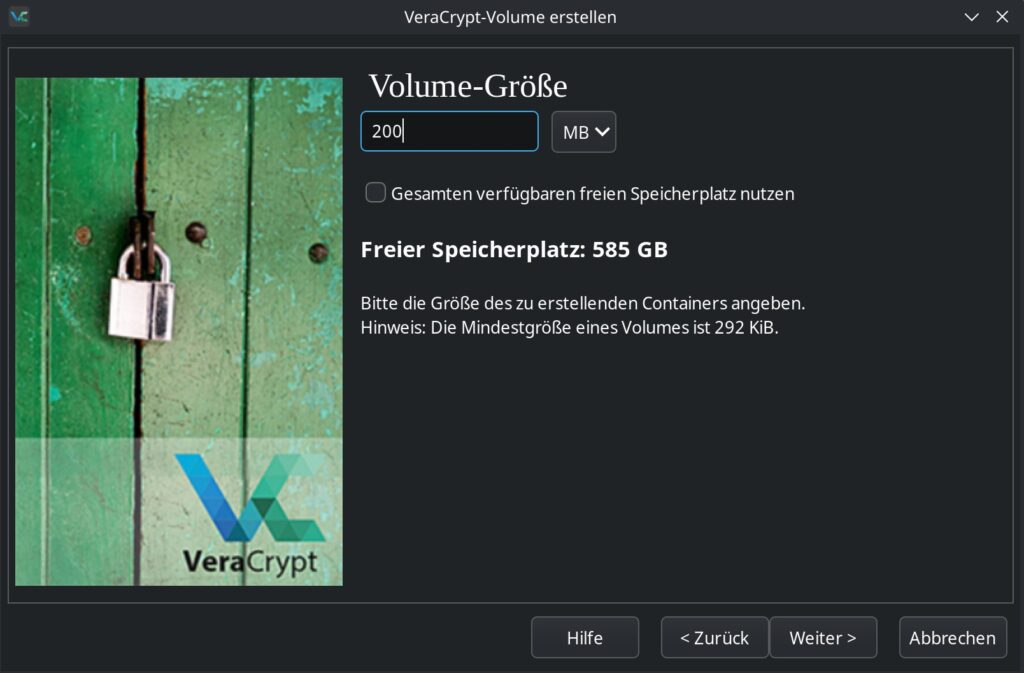Click the VeraCrypt wordmark below the logo
The height and width of the screenshot is (673, 1024).
click(x=250, y=560)
